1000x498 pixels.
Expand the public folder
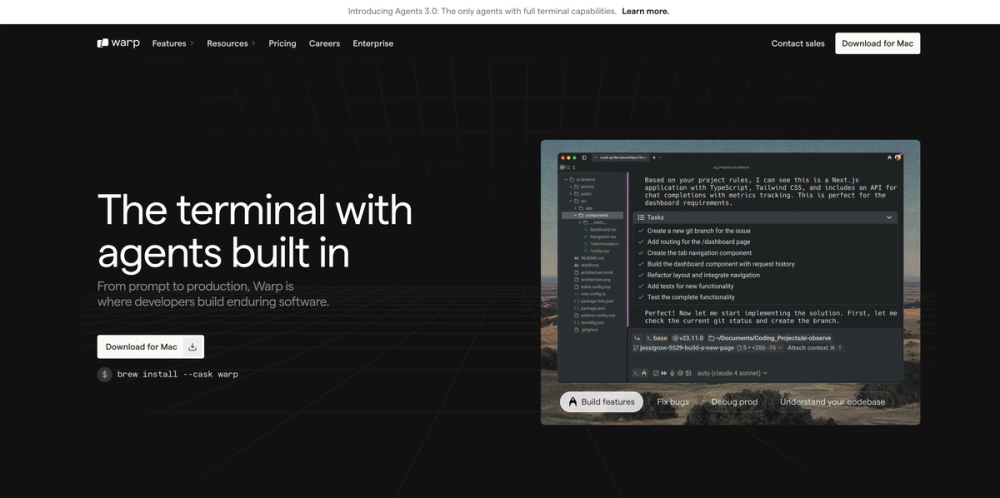pos(571,194)
